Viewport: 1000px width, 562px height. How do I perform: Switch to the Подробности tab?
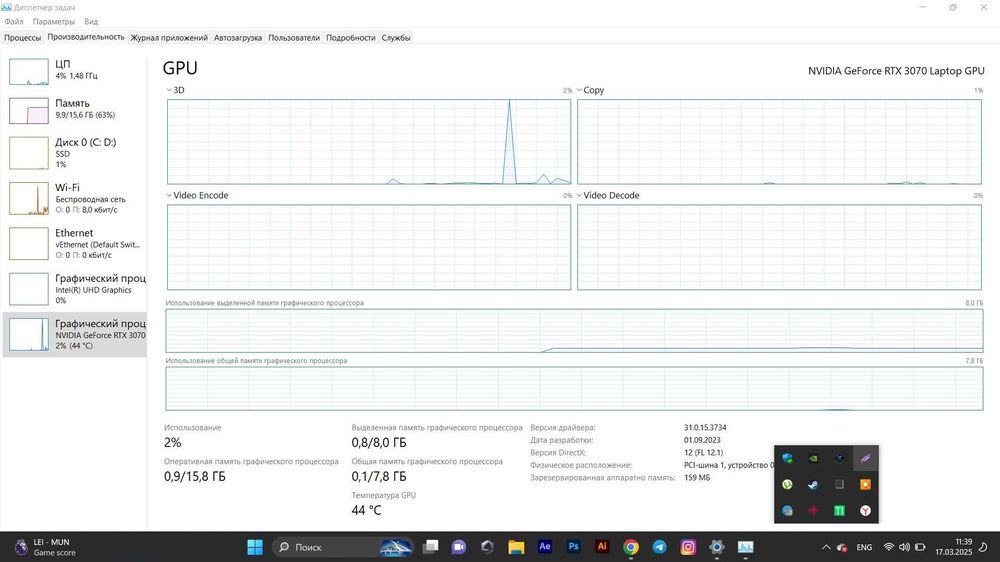pyautogui.click(x=351, y=38)
